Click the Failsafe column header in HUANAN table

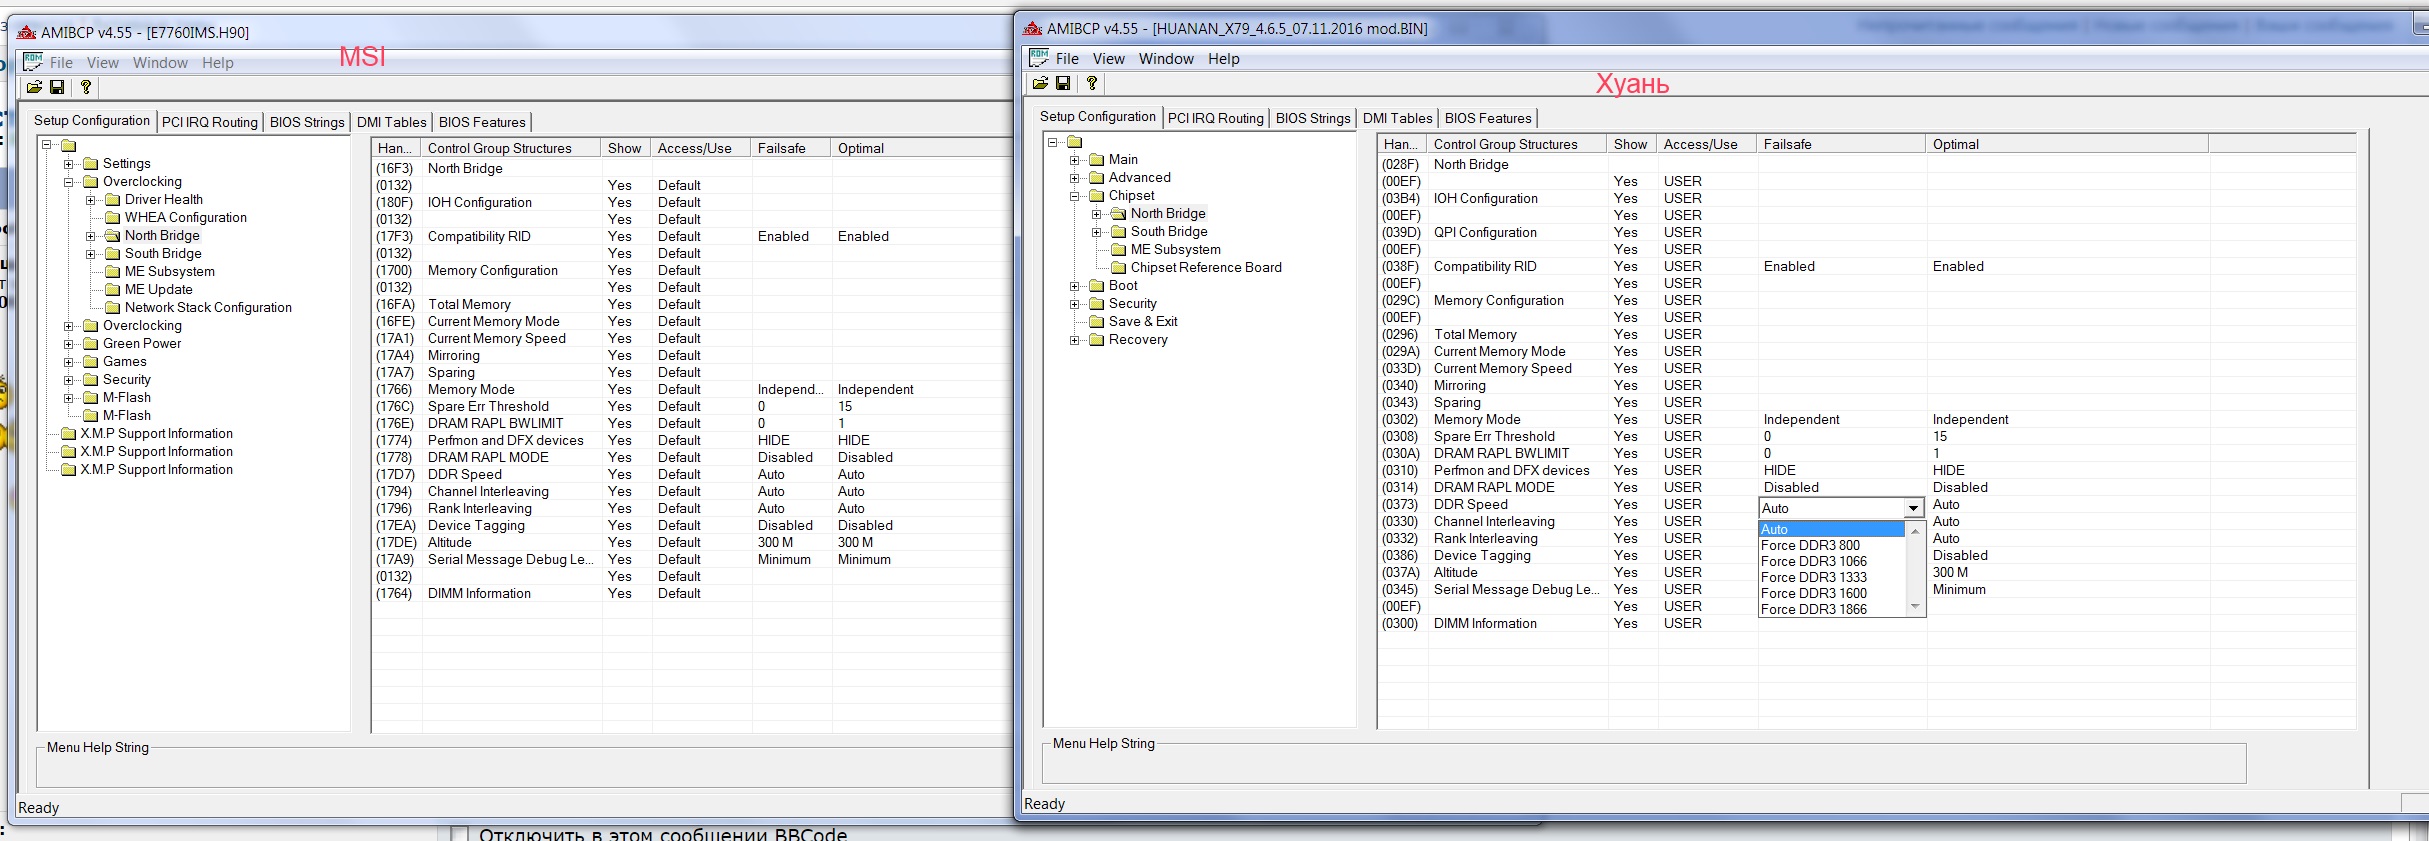coord(1841,144)
